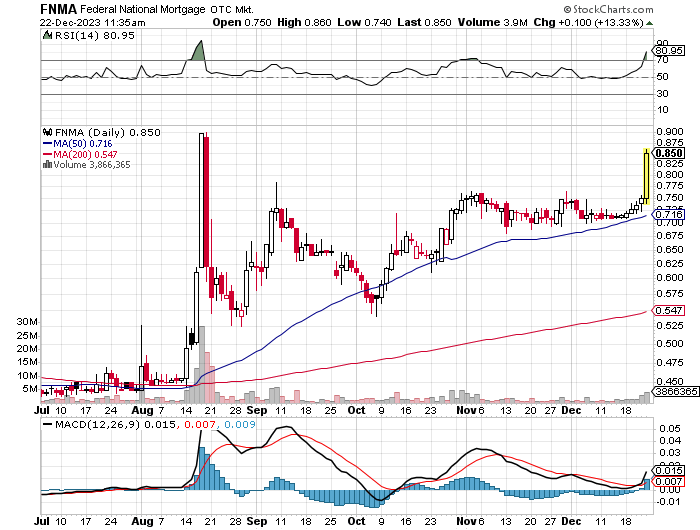The width and height of the screenshot is (700, 530).
Task: Click the High 0.860 quote value
Action: (304, 22)
